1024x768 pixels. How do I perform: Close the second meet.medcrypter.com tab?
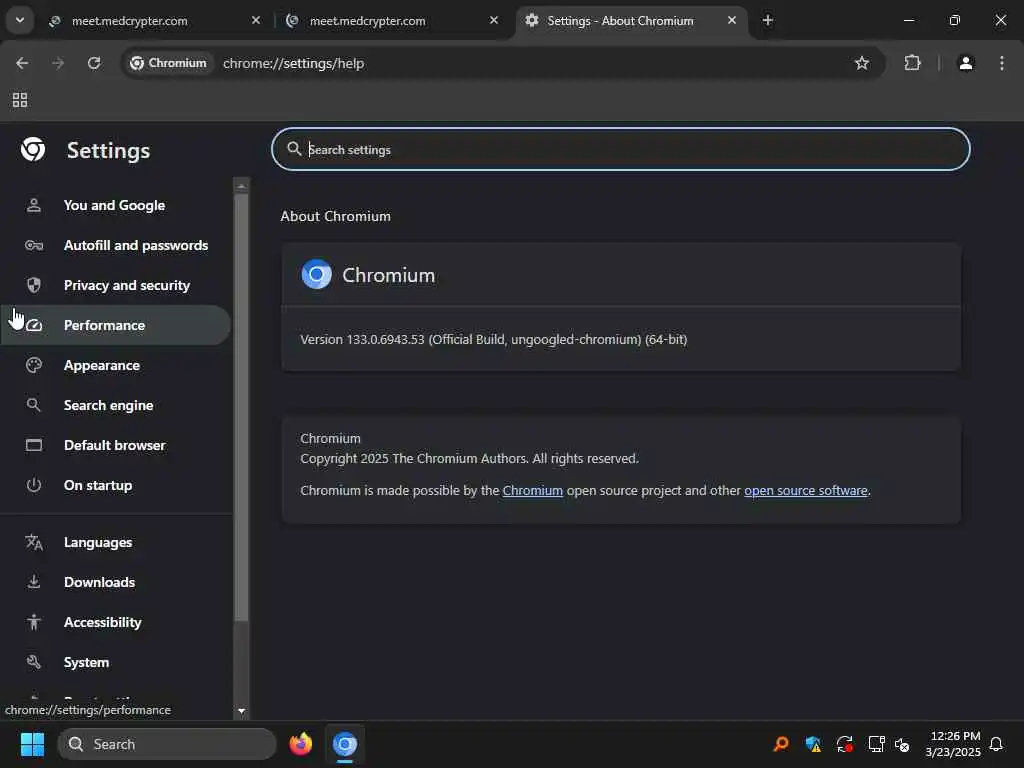(x=494, y=21)
